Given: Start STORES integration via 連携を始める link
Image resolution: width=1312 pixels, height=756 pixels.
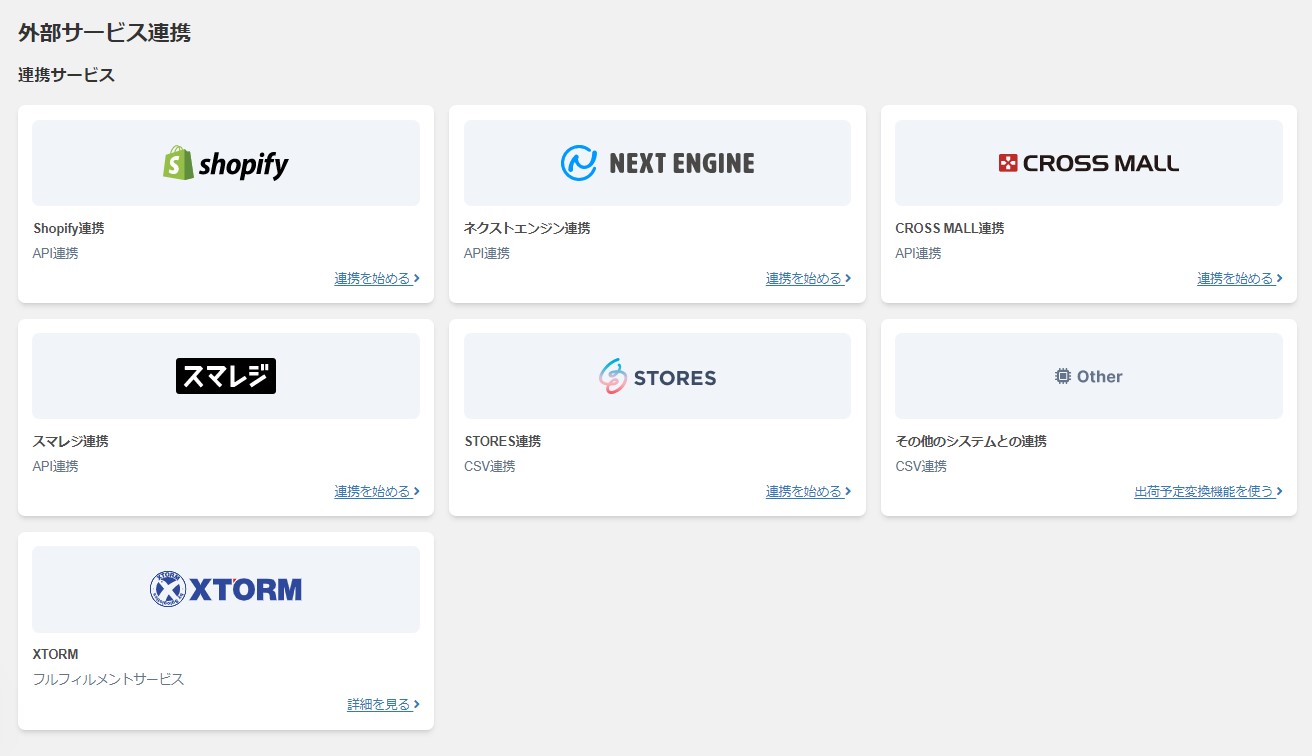Looking at the screenshot, I should [x=808, y=491].
